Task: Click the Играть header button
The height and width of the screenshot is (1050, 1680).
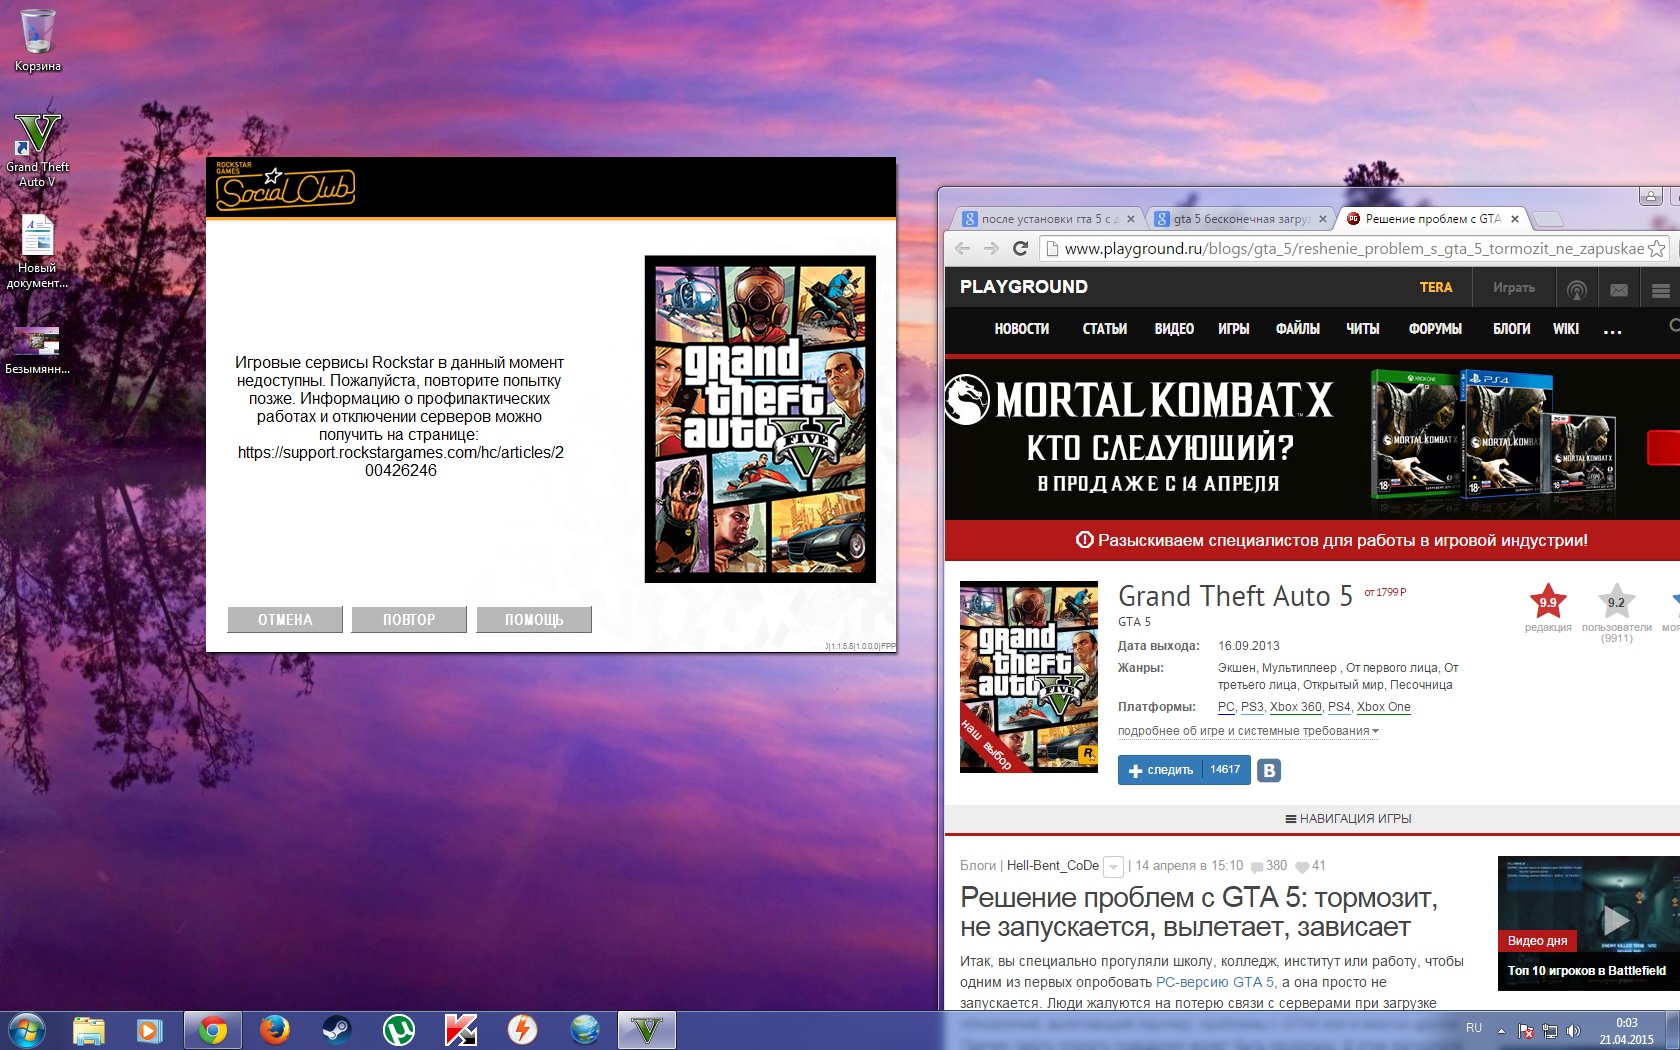Action: 1514,287
